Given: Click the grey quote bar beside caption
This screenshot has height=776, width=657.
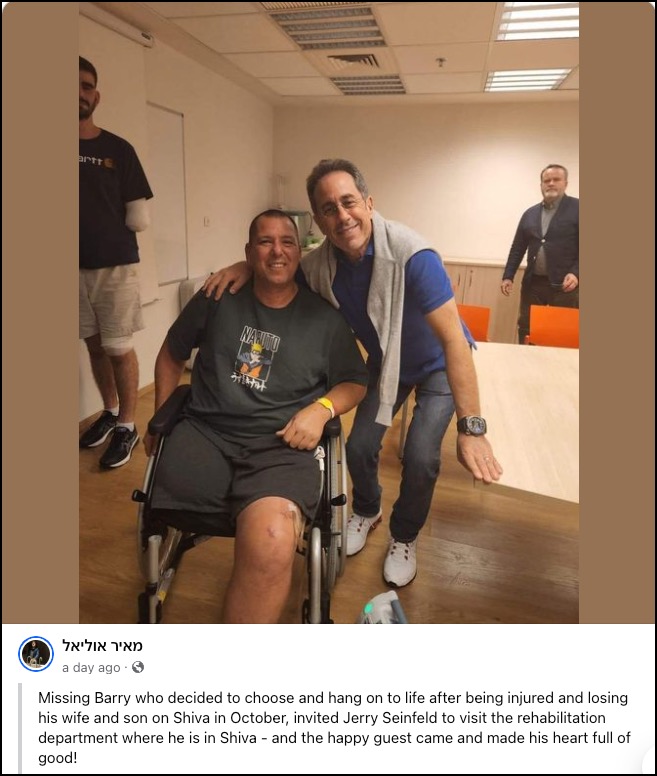Looking at the screenshot, I should click(20, 728).
